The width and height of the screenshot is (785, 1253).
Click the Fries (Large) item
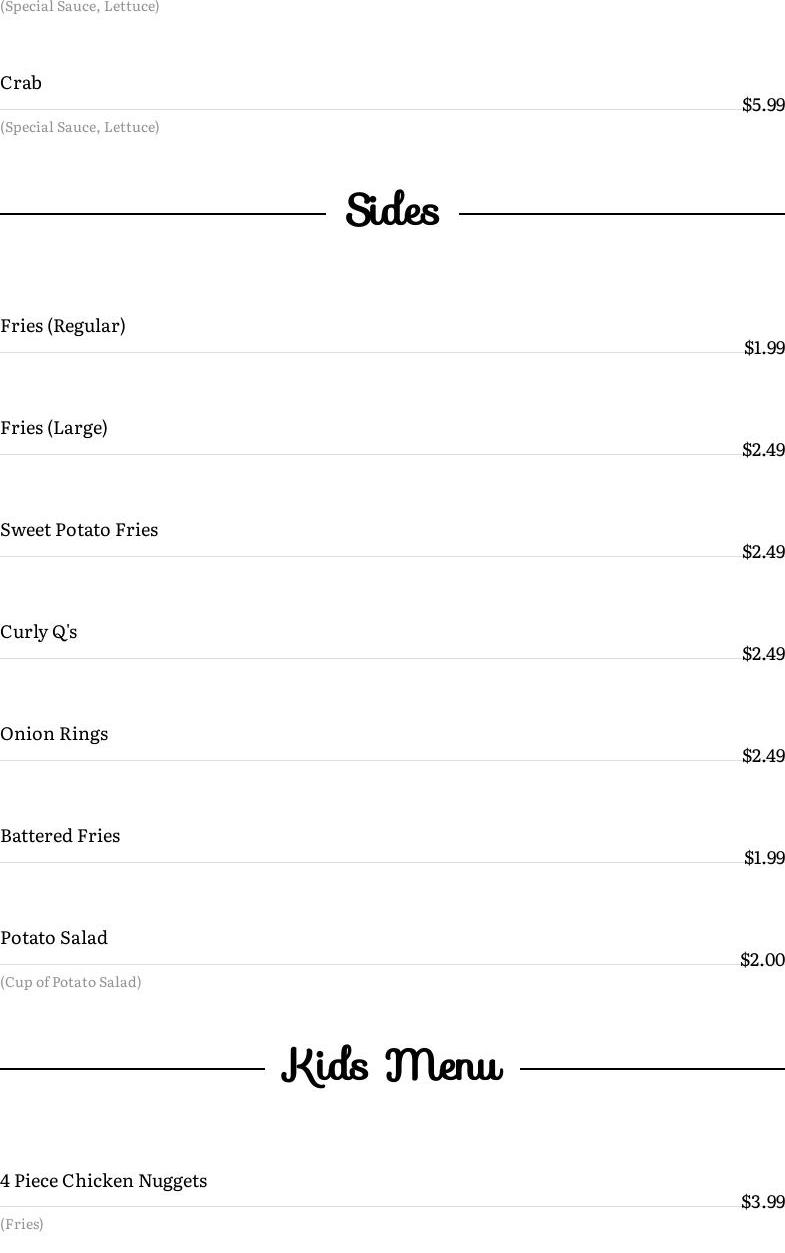[x=54, y=428]
